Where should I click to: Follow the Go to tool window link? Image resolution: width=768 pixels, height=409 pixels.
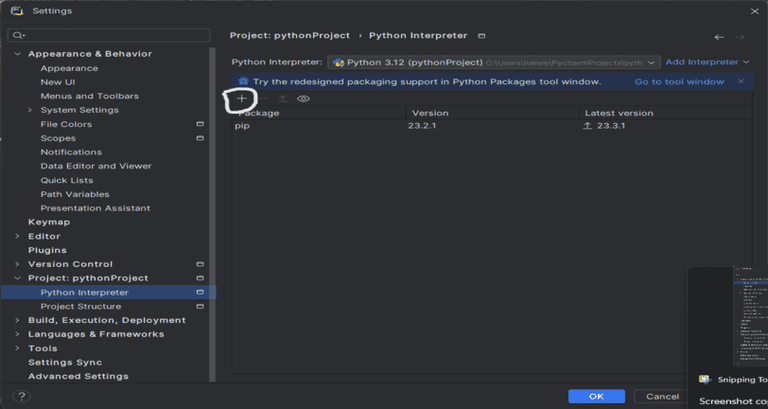[679, 82]
